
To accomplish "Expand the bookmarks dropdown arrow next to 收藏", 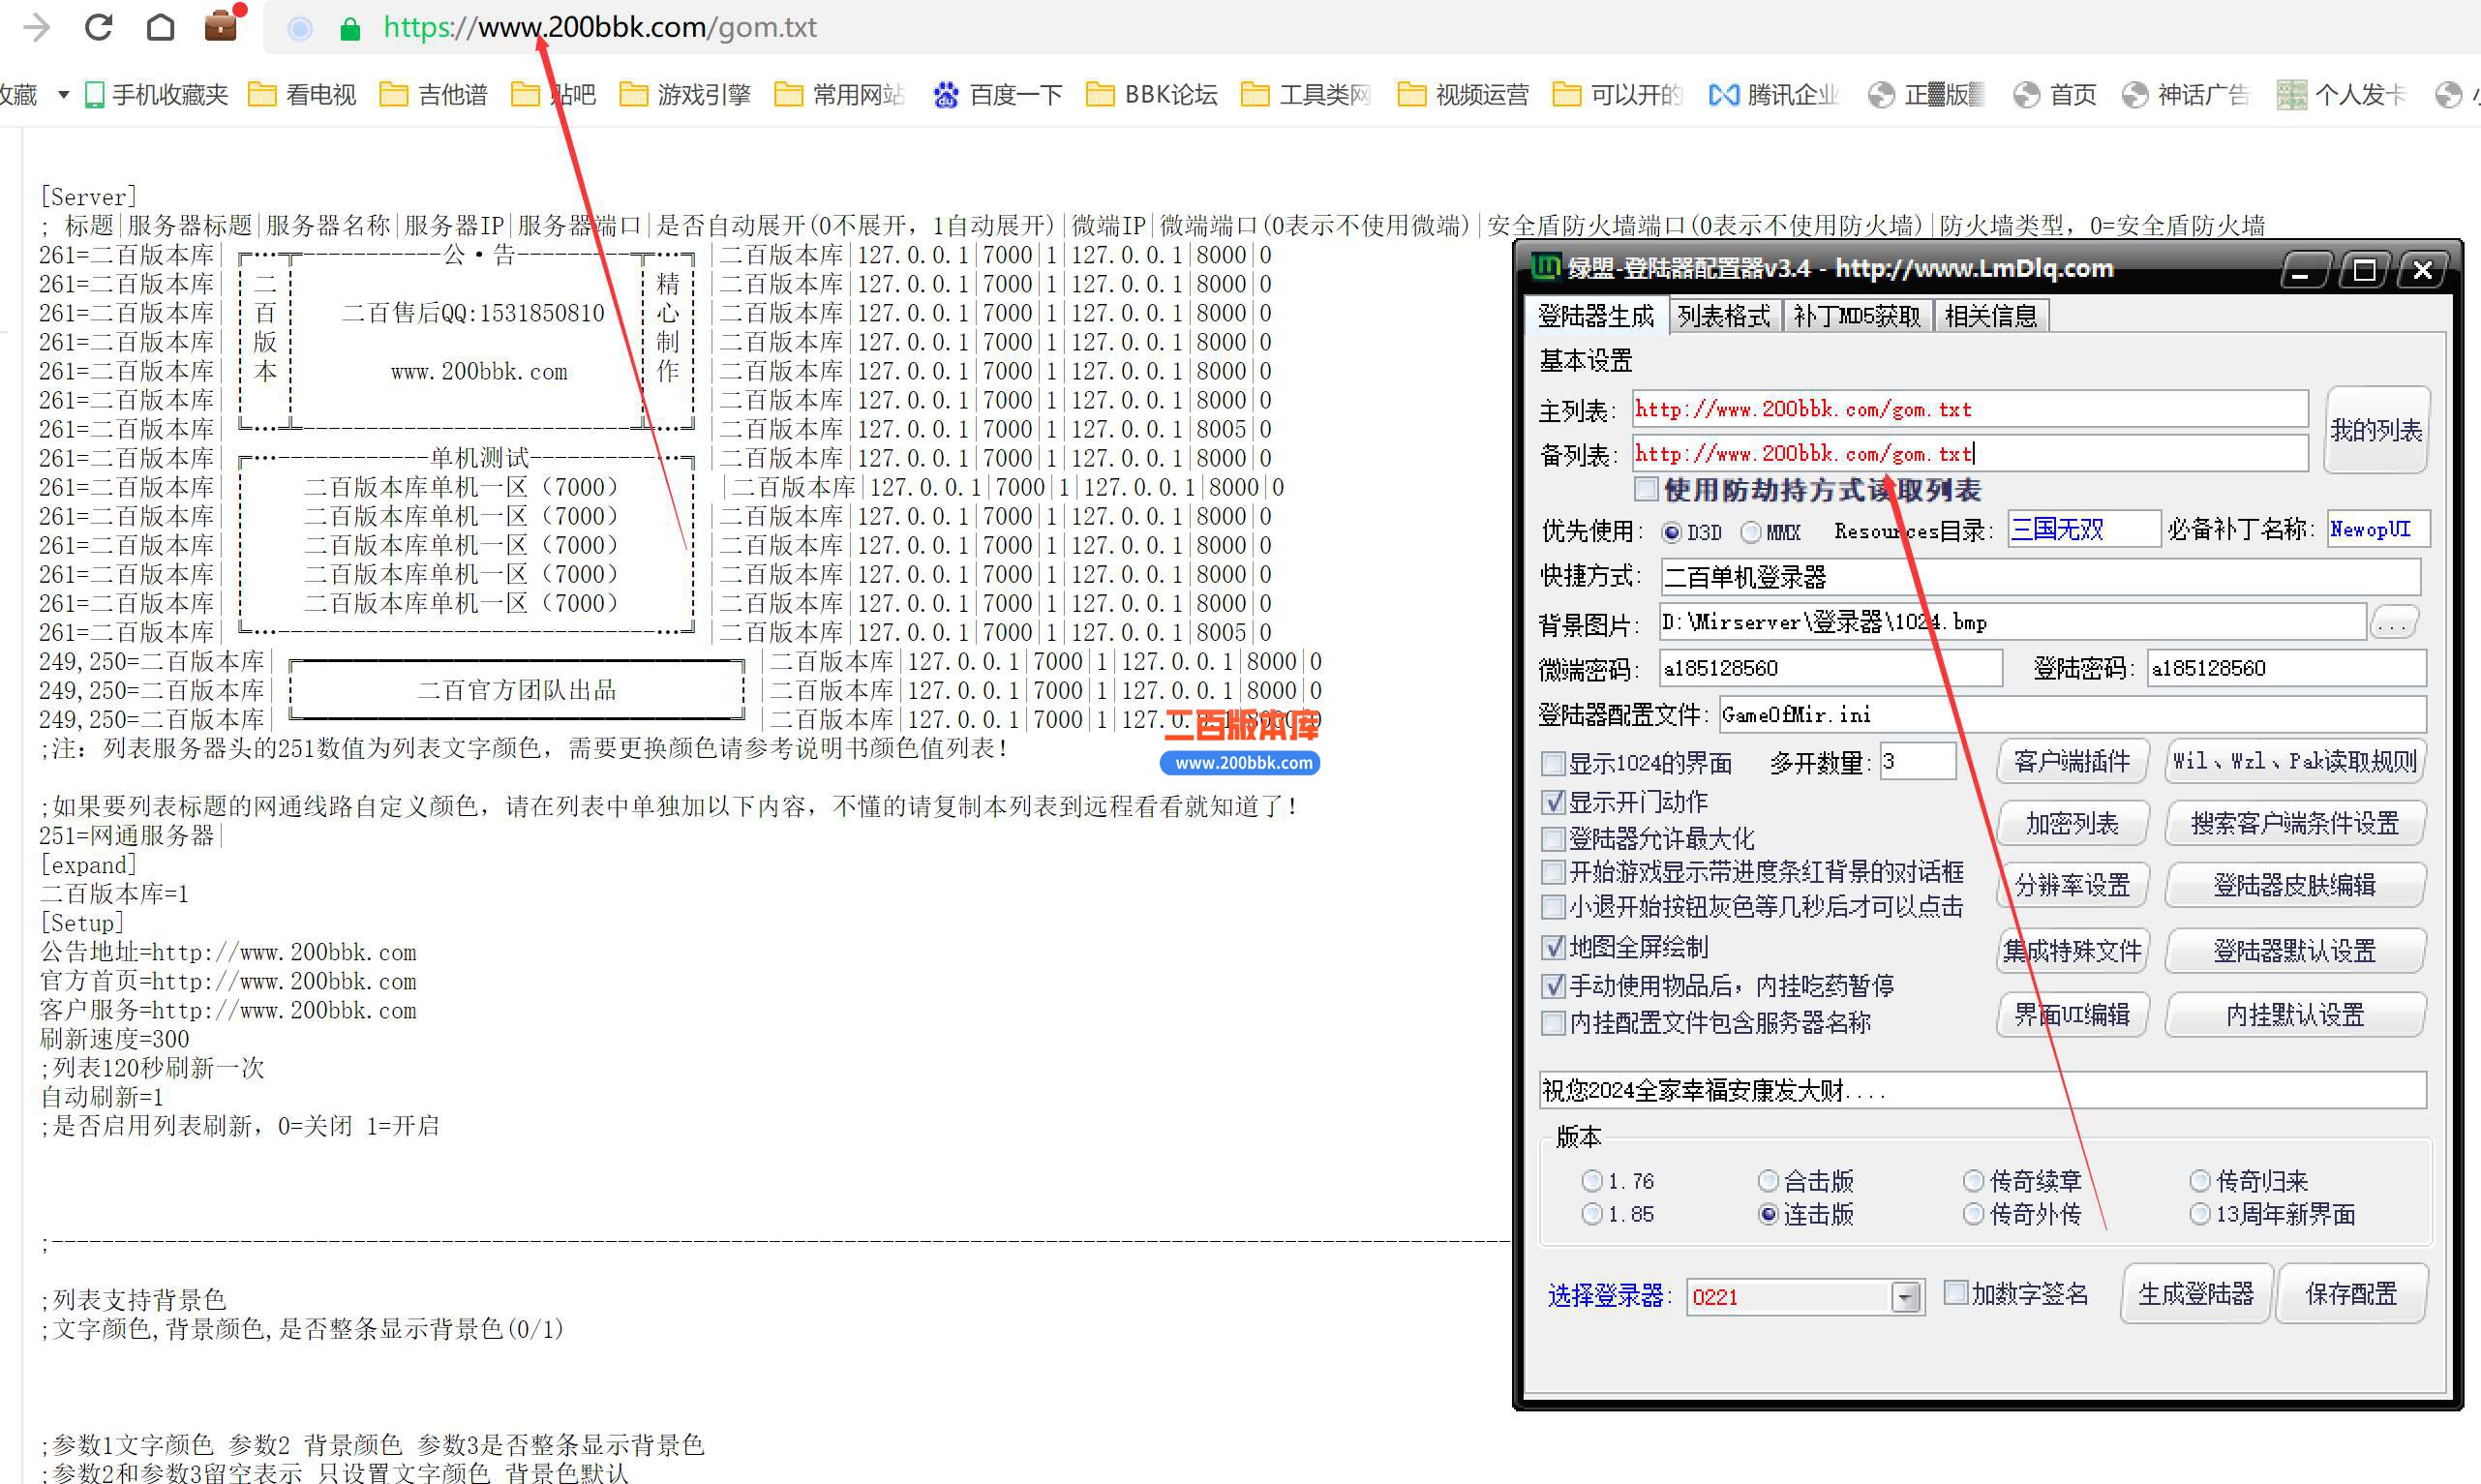I will pyautogui.click(x=64, y=95).
